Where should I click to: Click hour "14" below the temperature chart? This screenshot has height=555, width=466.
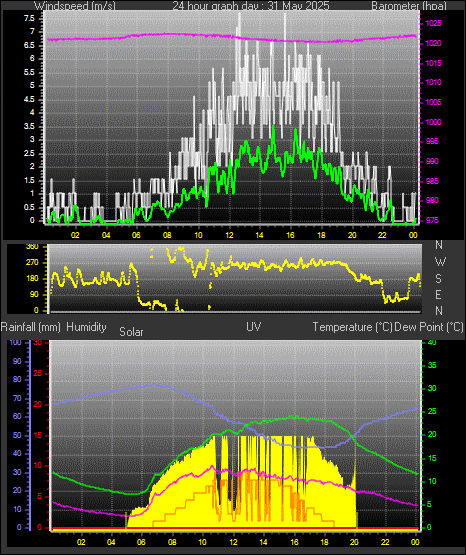(x=263, y=542)
